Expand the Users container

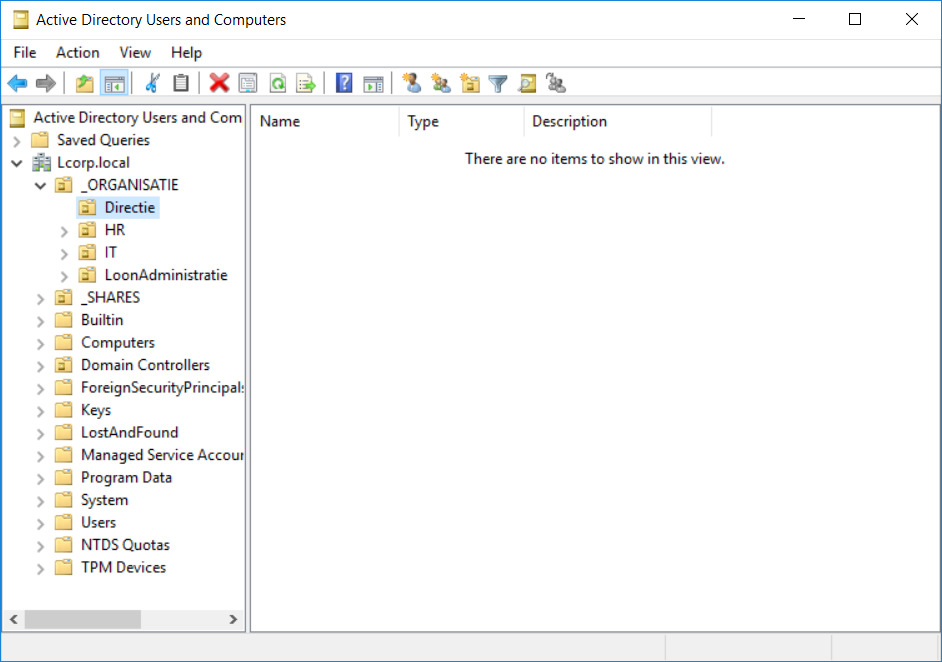40,524
